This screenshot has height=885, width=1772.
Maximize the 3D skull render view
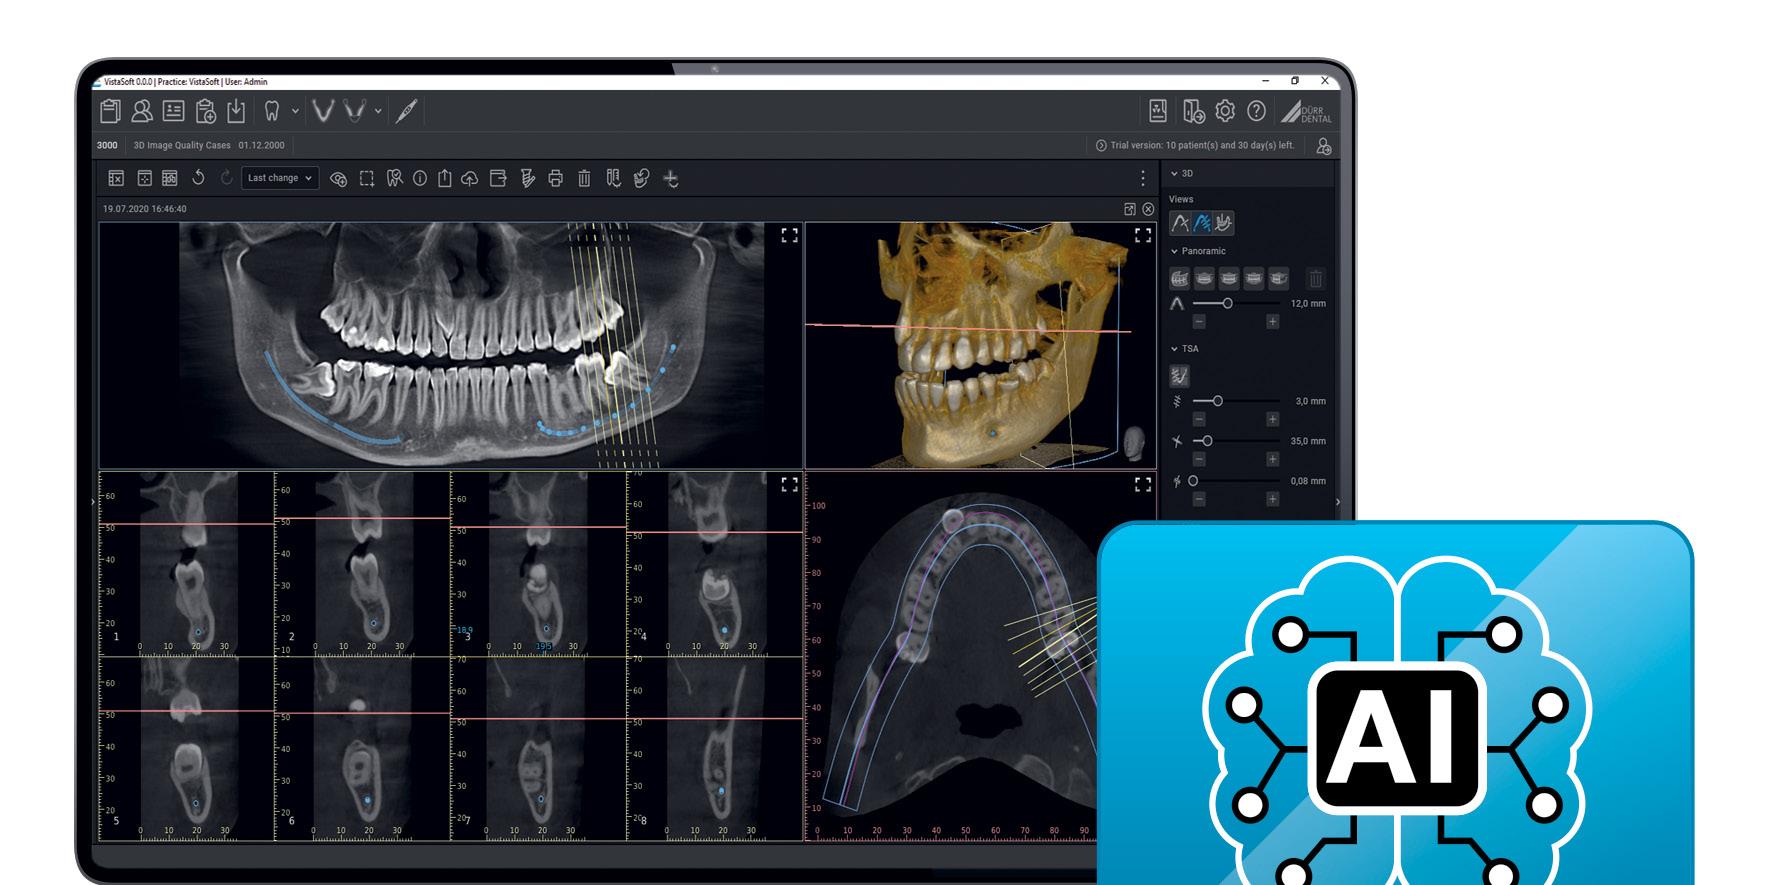[1143, 235]
